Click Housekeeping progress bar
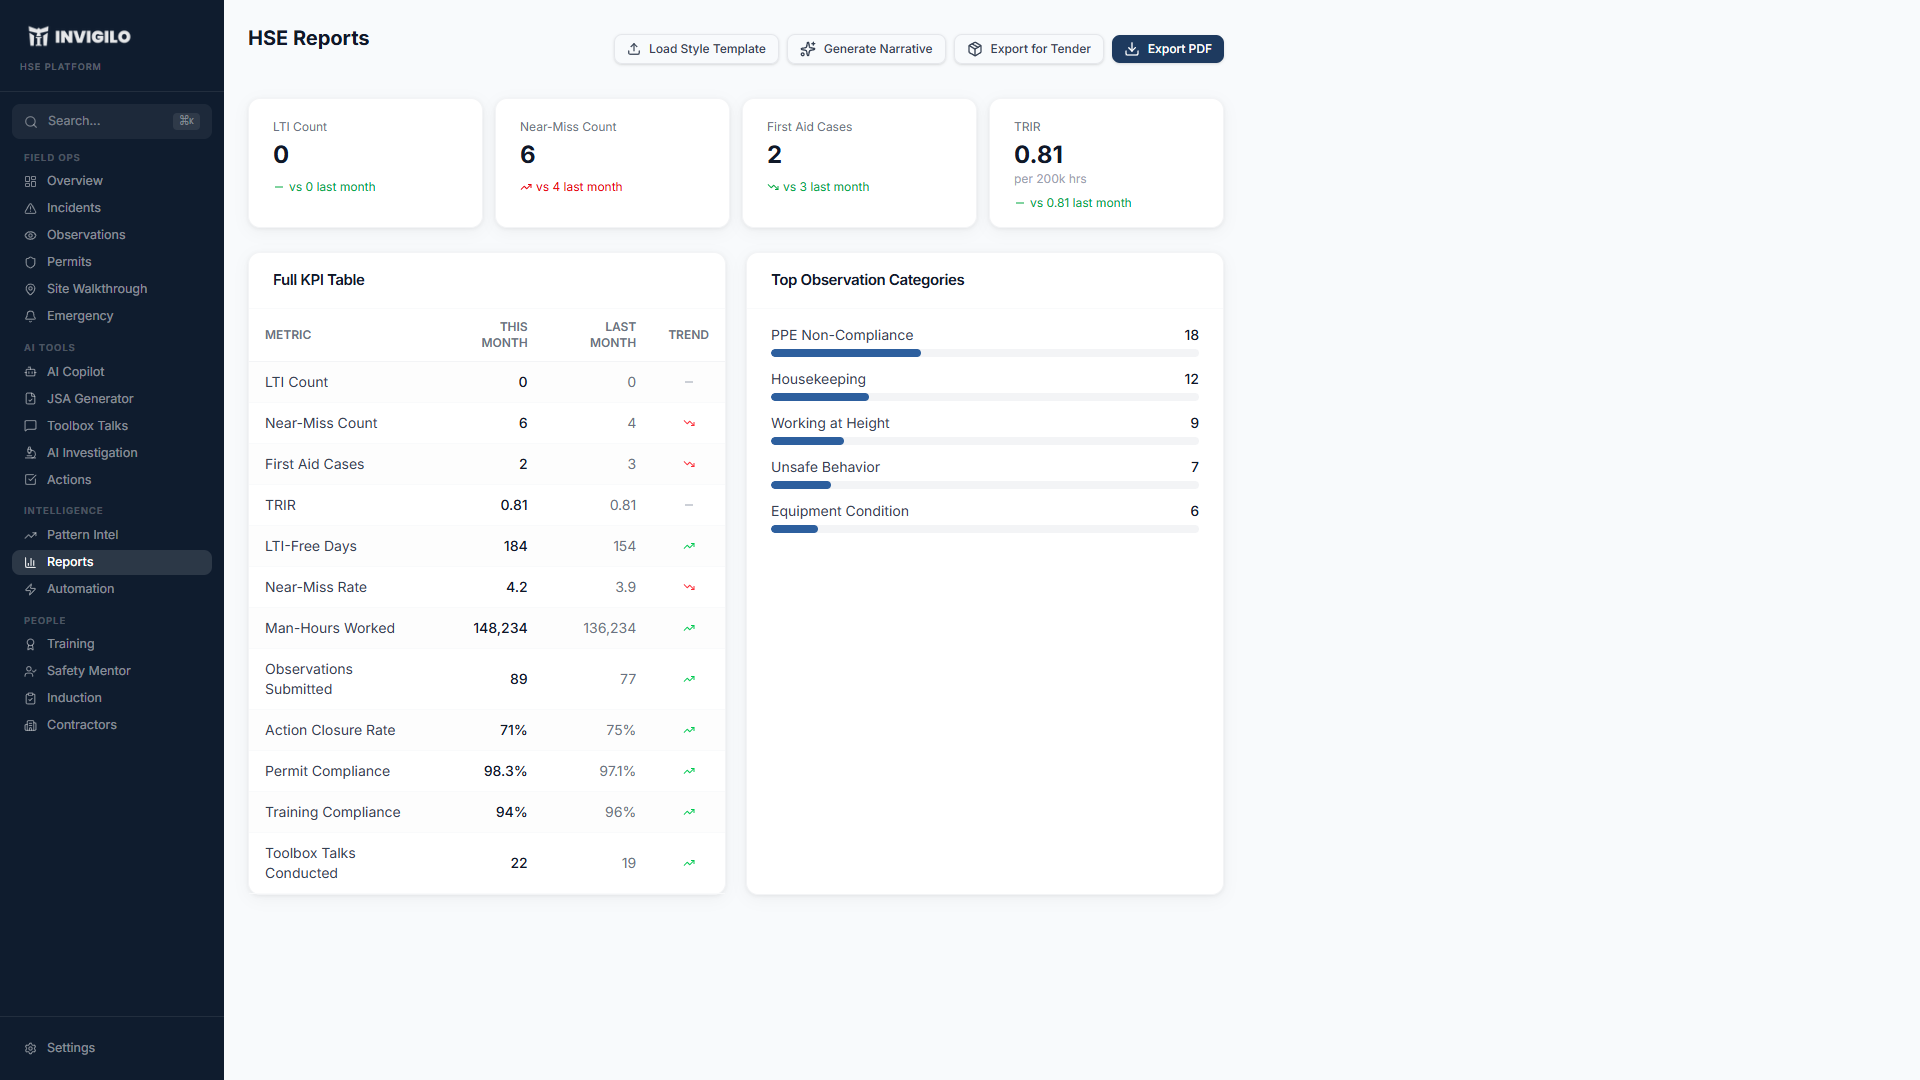The height and width of the screenshot is (1080, 1920). (x=985, y=397)
